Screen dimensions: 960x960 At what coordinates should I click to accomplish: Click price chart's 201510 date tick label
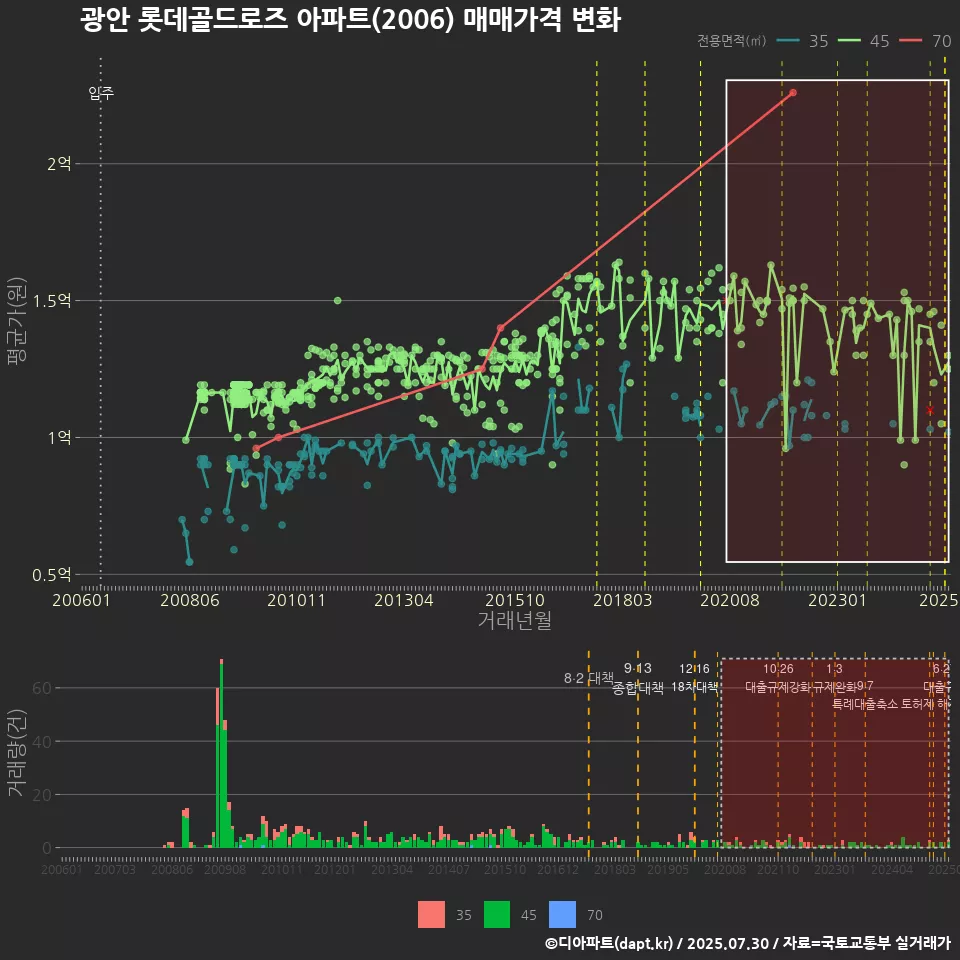point(514,600)
